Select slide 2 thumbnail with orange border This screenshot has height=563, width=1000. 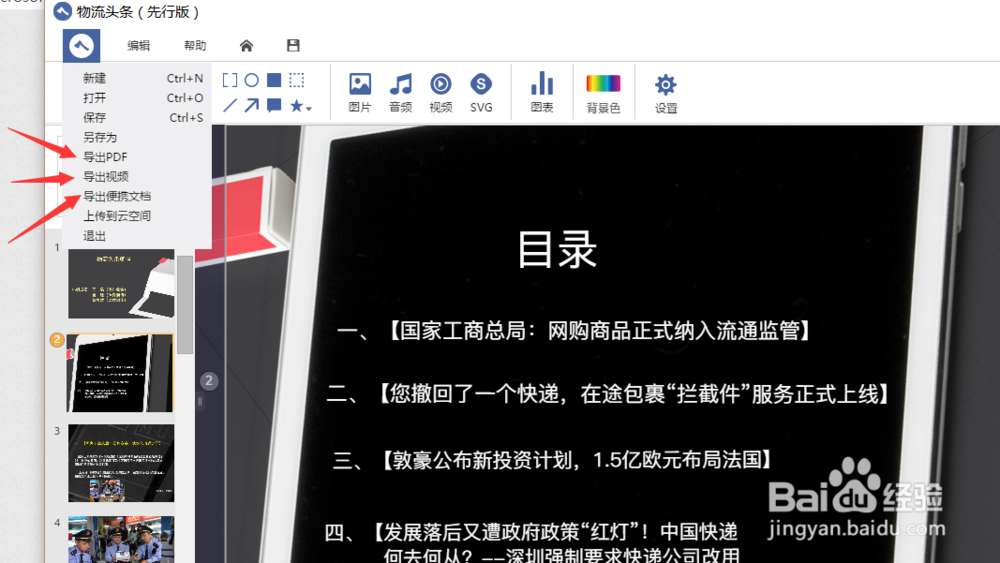click(x=120, y=373)
